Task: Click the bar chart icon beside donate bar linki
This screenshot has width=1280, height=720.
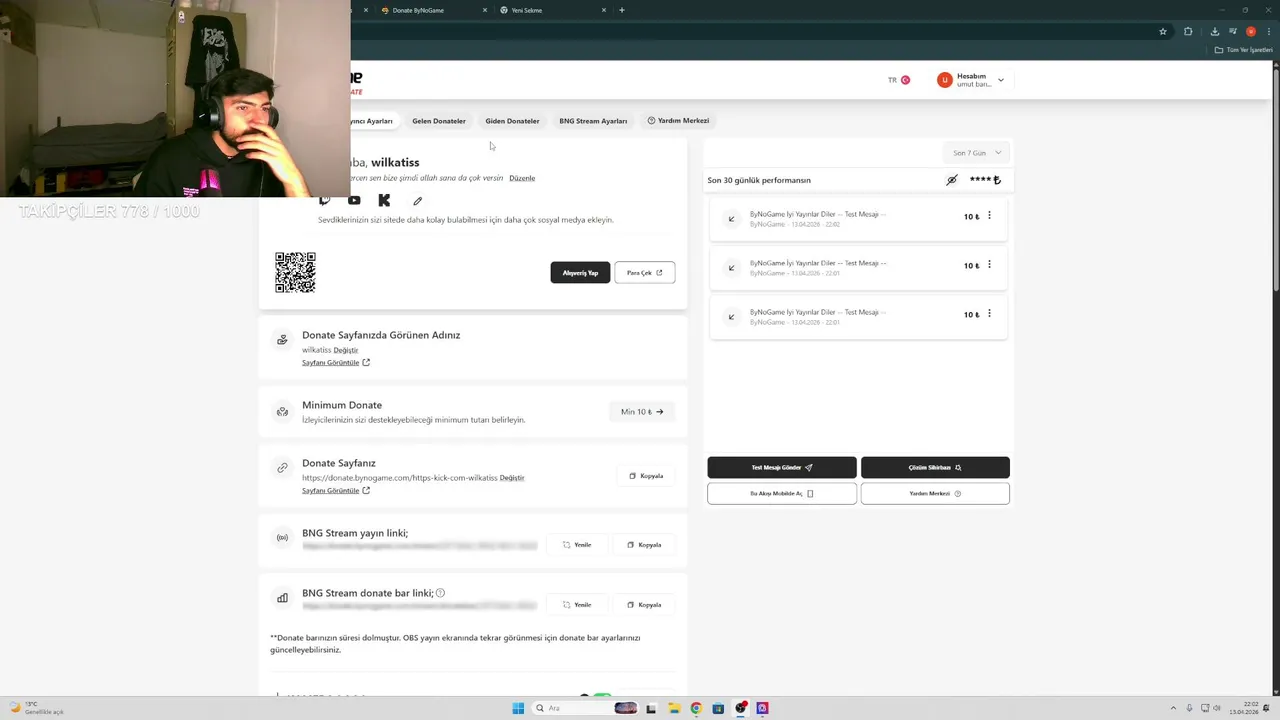Action: (282, 598)
